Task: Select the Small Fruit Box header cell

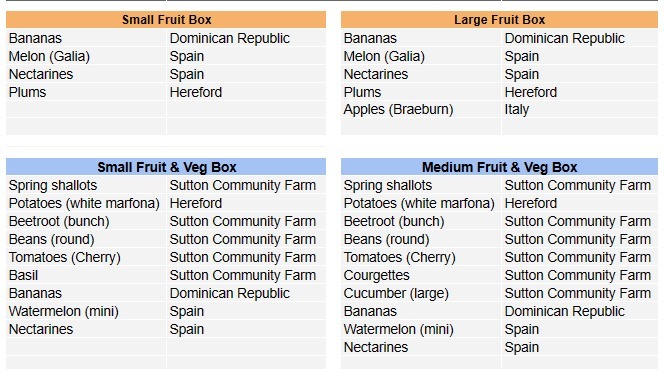Action: [166, 19]
